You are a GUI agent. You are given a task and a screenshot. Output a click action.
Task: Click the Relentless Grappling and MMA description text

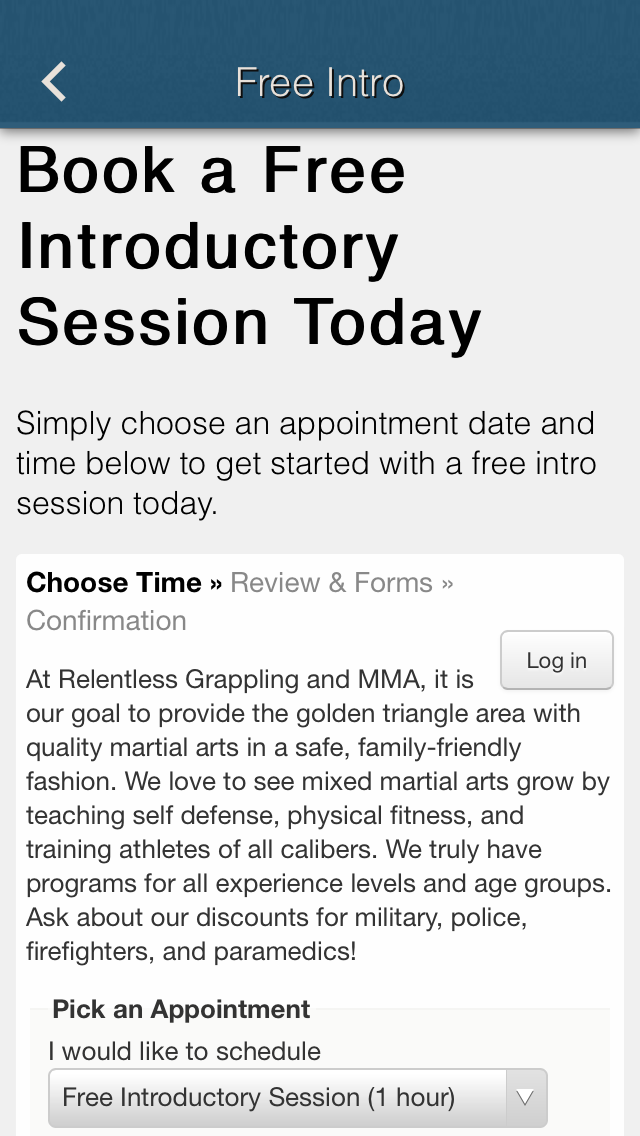[250, 680]
